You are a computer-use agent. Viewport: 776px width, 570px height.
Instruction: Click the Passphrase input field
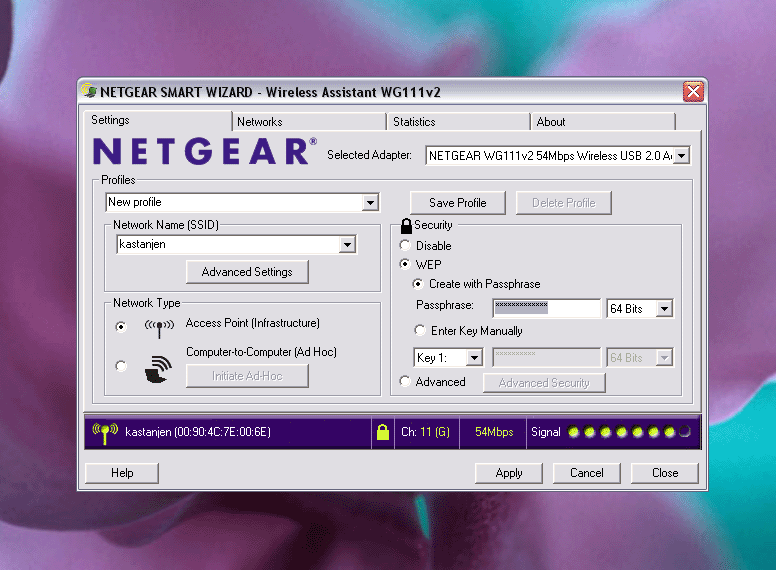(x=546, y=308)
